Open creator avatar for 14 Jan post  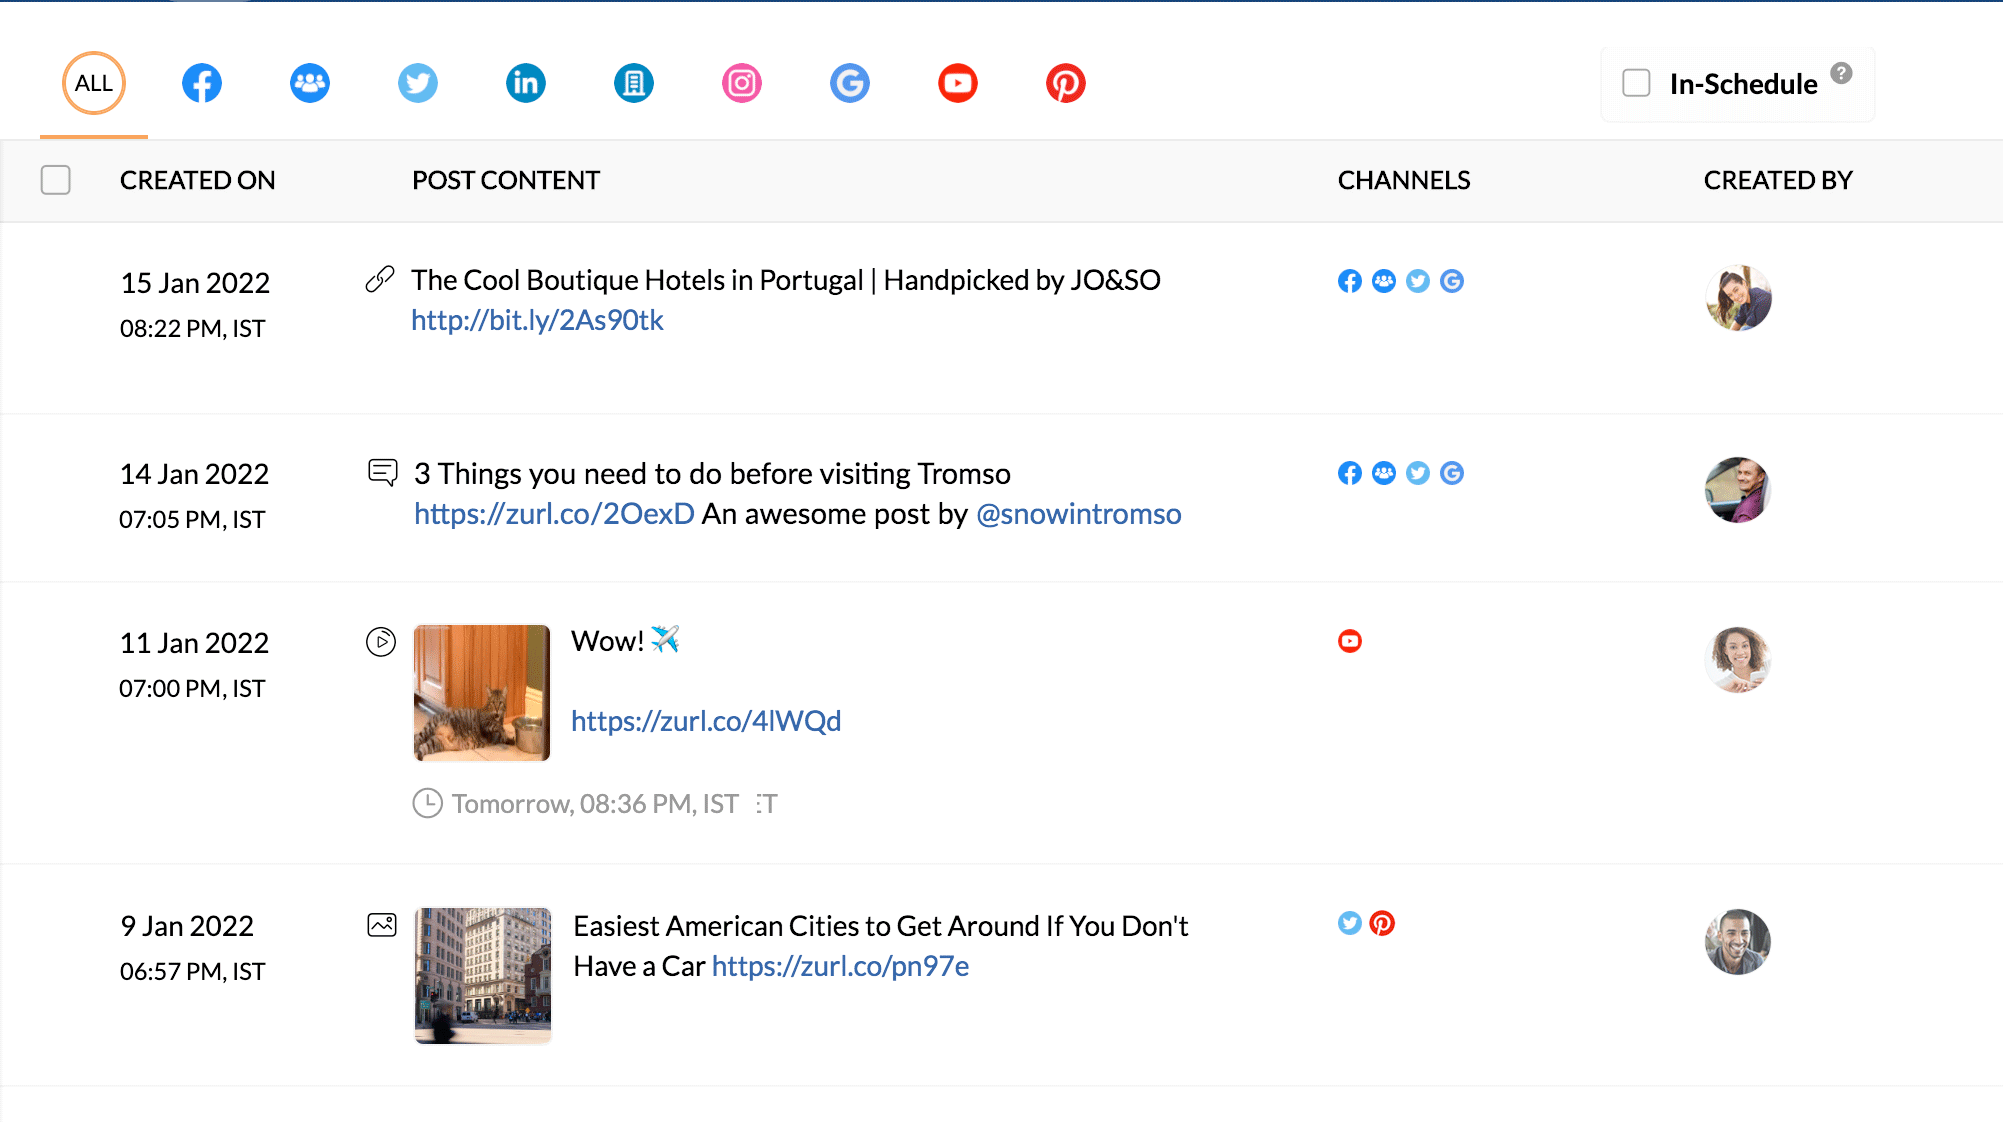pos(1738,490)
